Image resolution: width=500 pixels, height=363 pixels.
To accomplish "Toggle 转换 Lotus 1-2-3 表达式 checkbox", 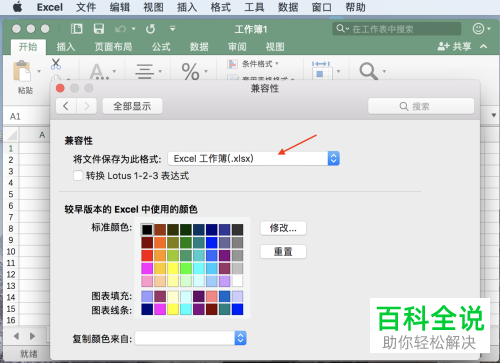I will pos(78,176).
